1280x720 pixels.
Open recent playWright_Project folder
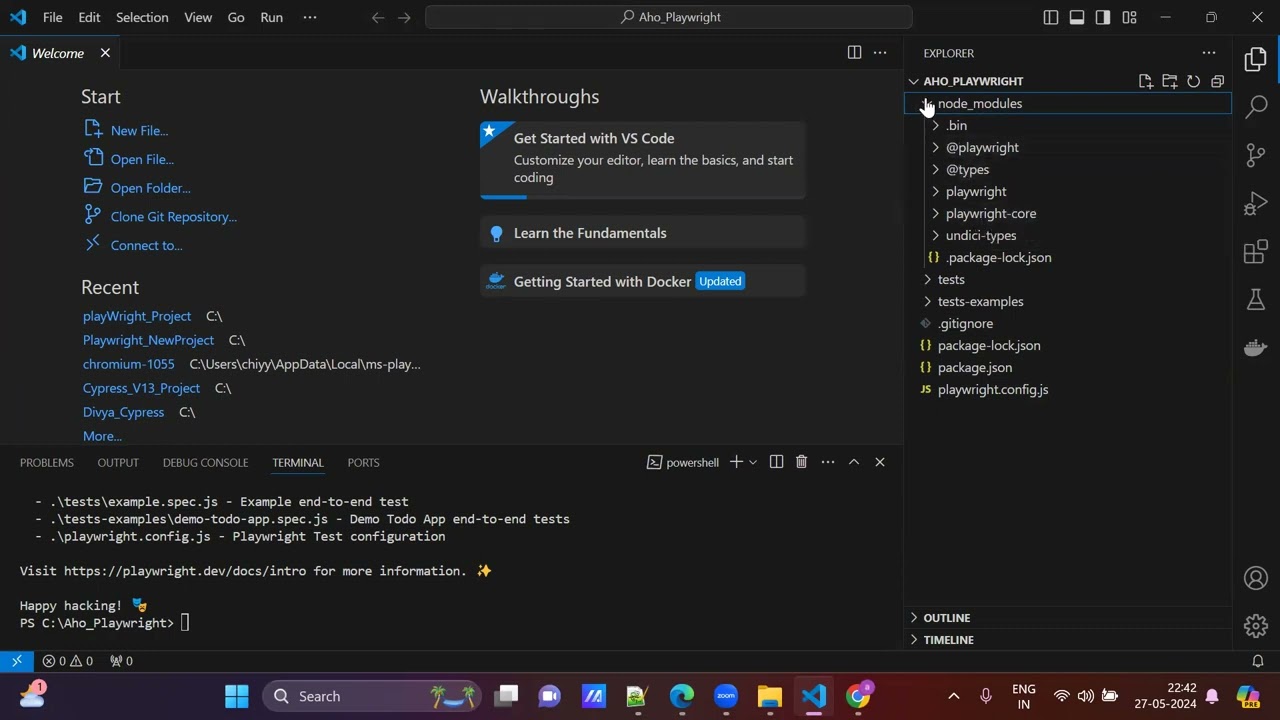137,316
